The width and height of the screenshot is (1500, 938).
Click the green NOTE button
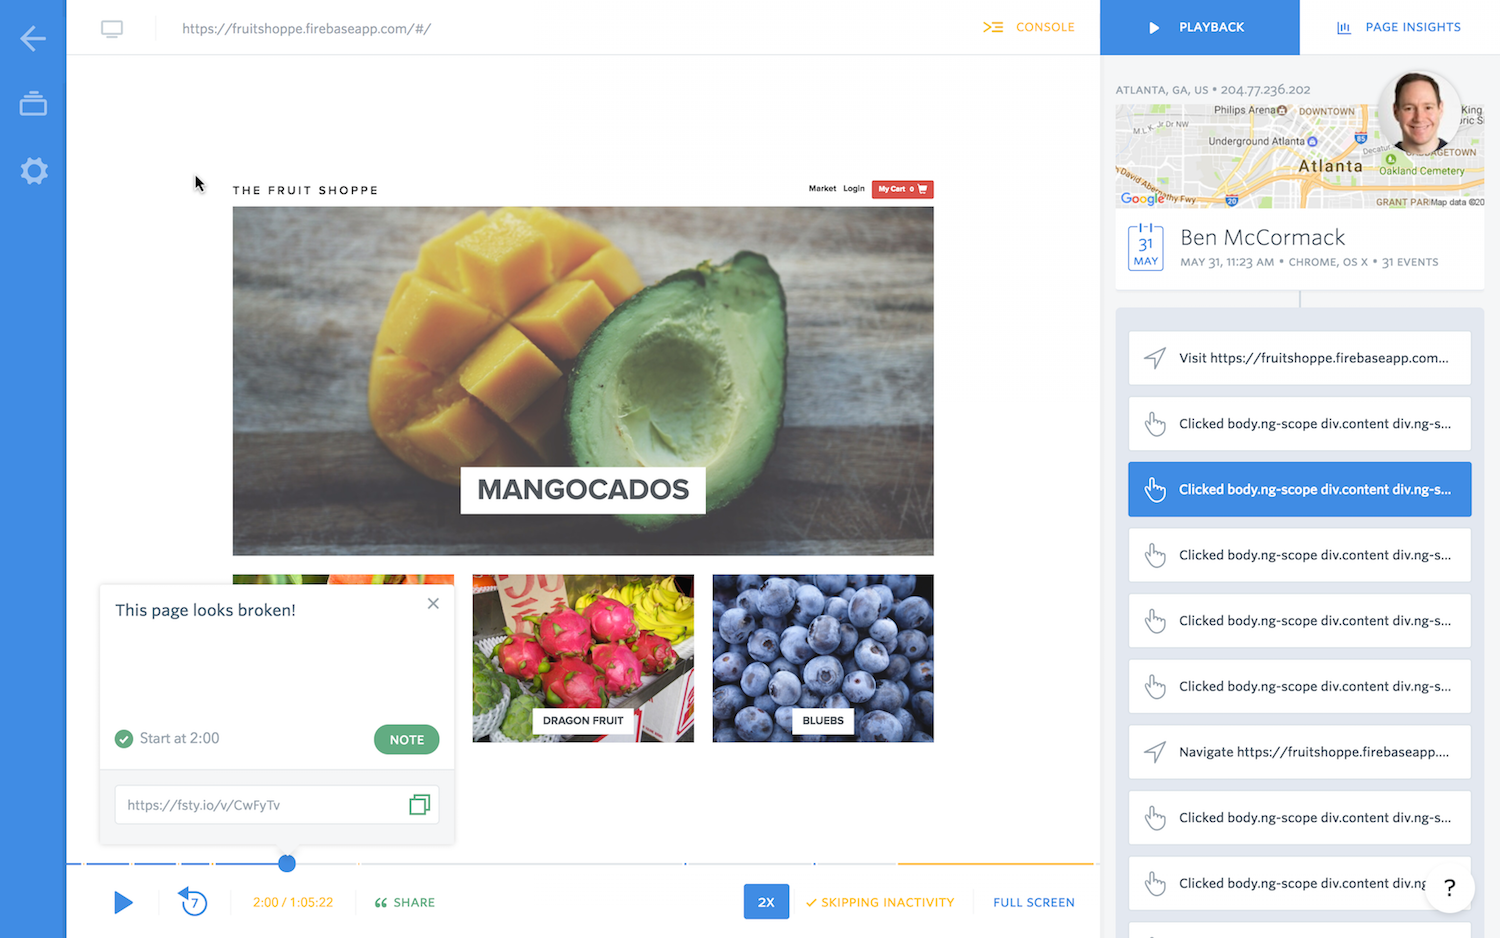click(407, 739)
